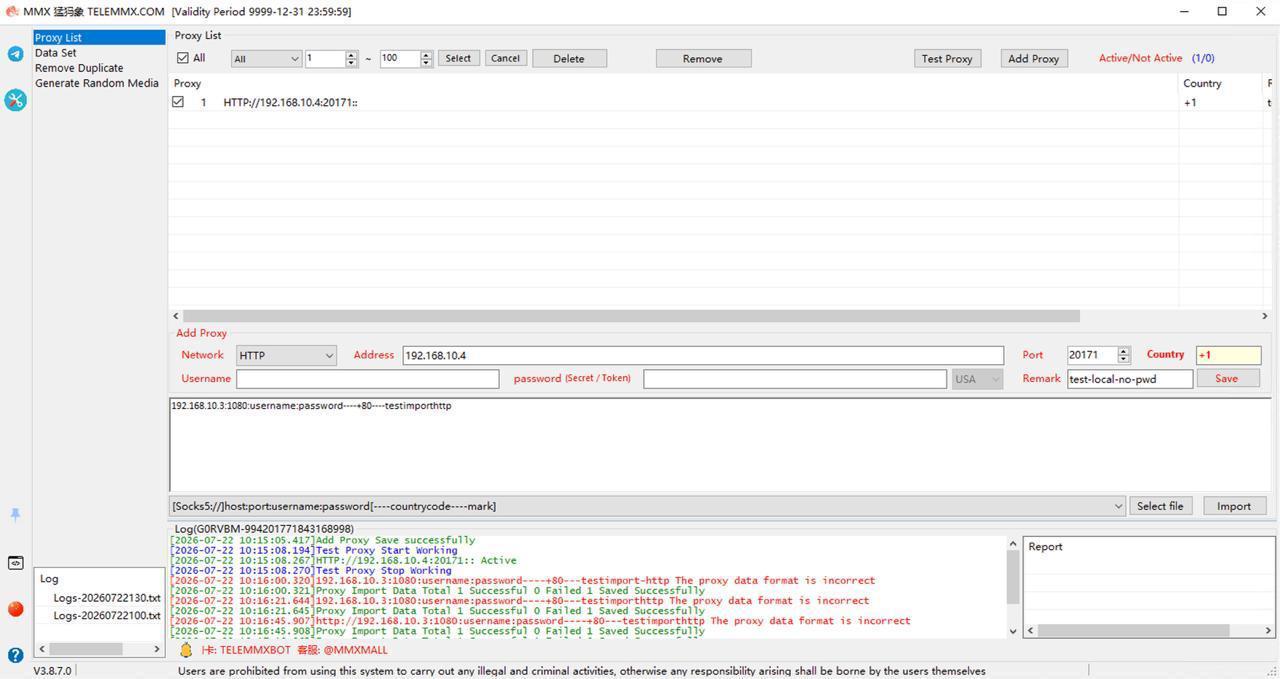Click the MMX app logo in title bar
Image resolution: width=1280 pixels, height=679 pixels.
(12, 11)
